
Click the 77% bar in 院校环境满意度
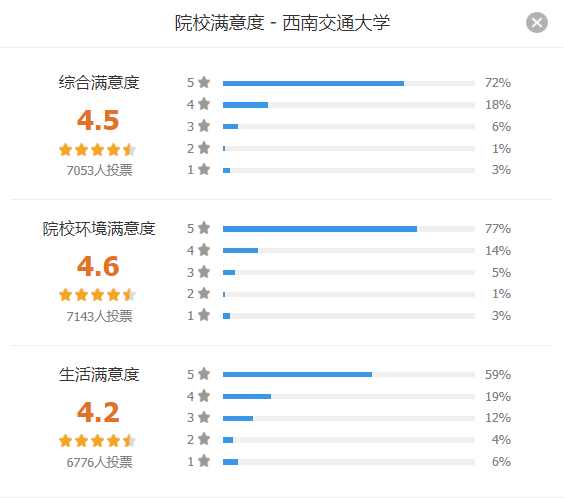(349, 229)
